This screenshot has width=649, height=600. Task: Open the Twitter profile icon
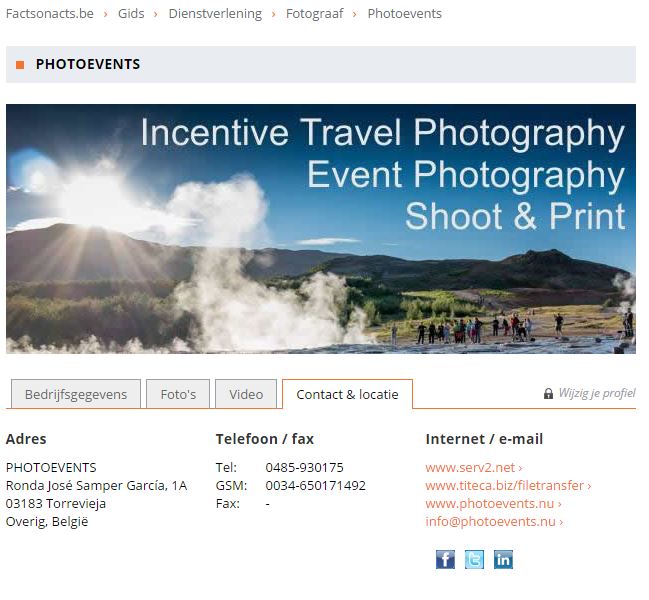[x=474, y=559]
